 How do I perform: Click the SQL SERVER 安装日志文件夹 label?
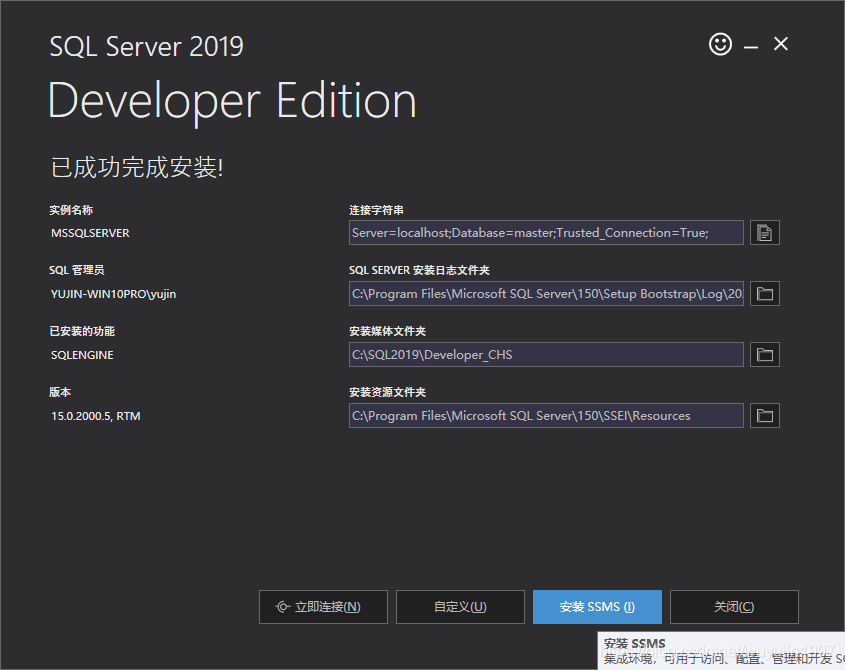coord(419,270)
